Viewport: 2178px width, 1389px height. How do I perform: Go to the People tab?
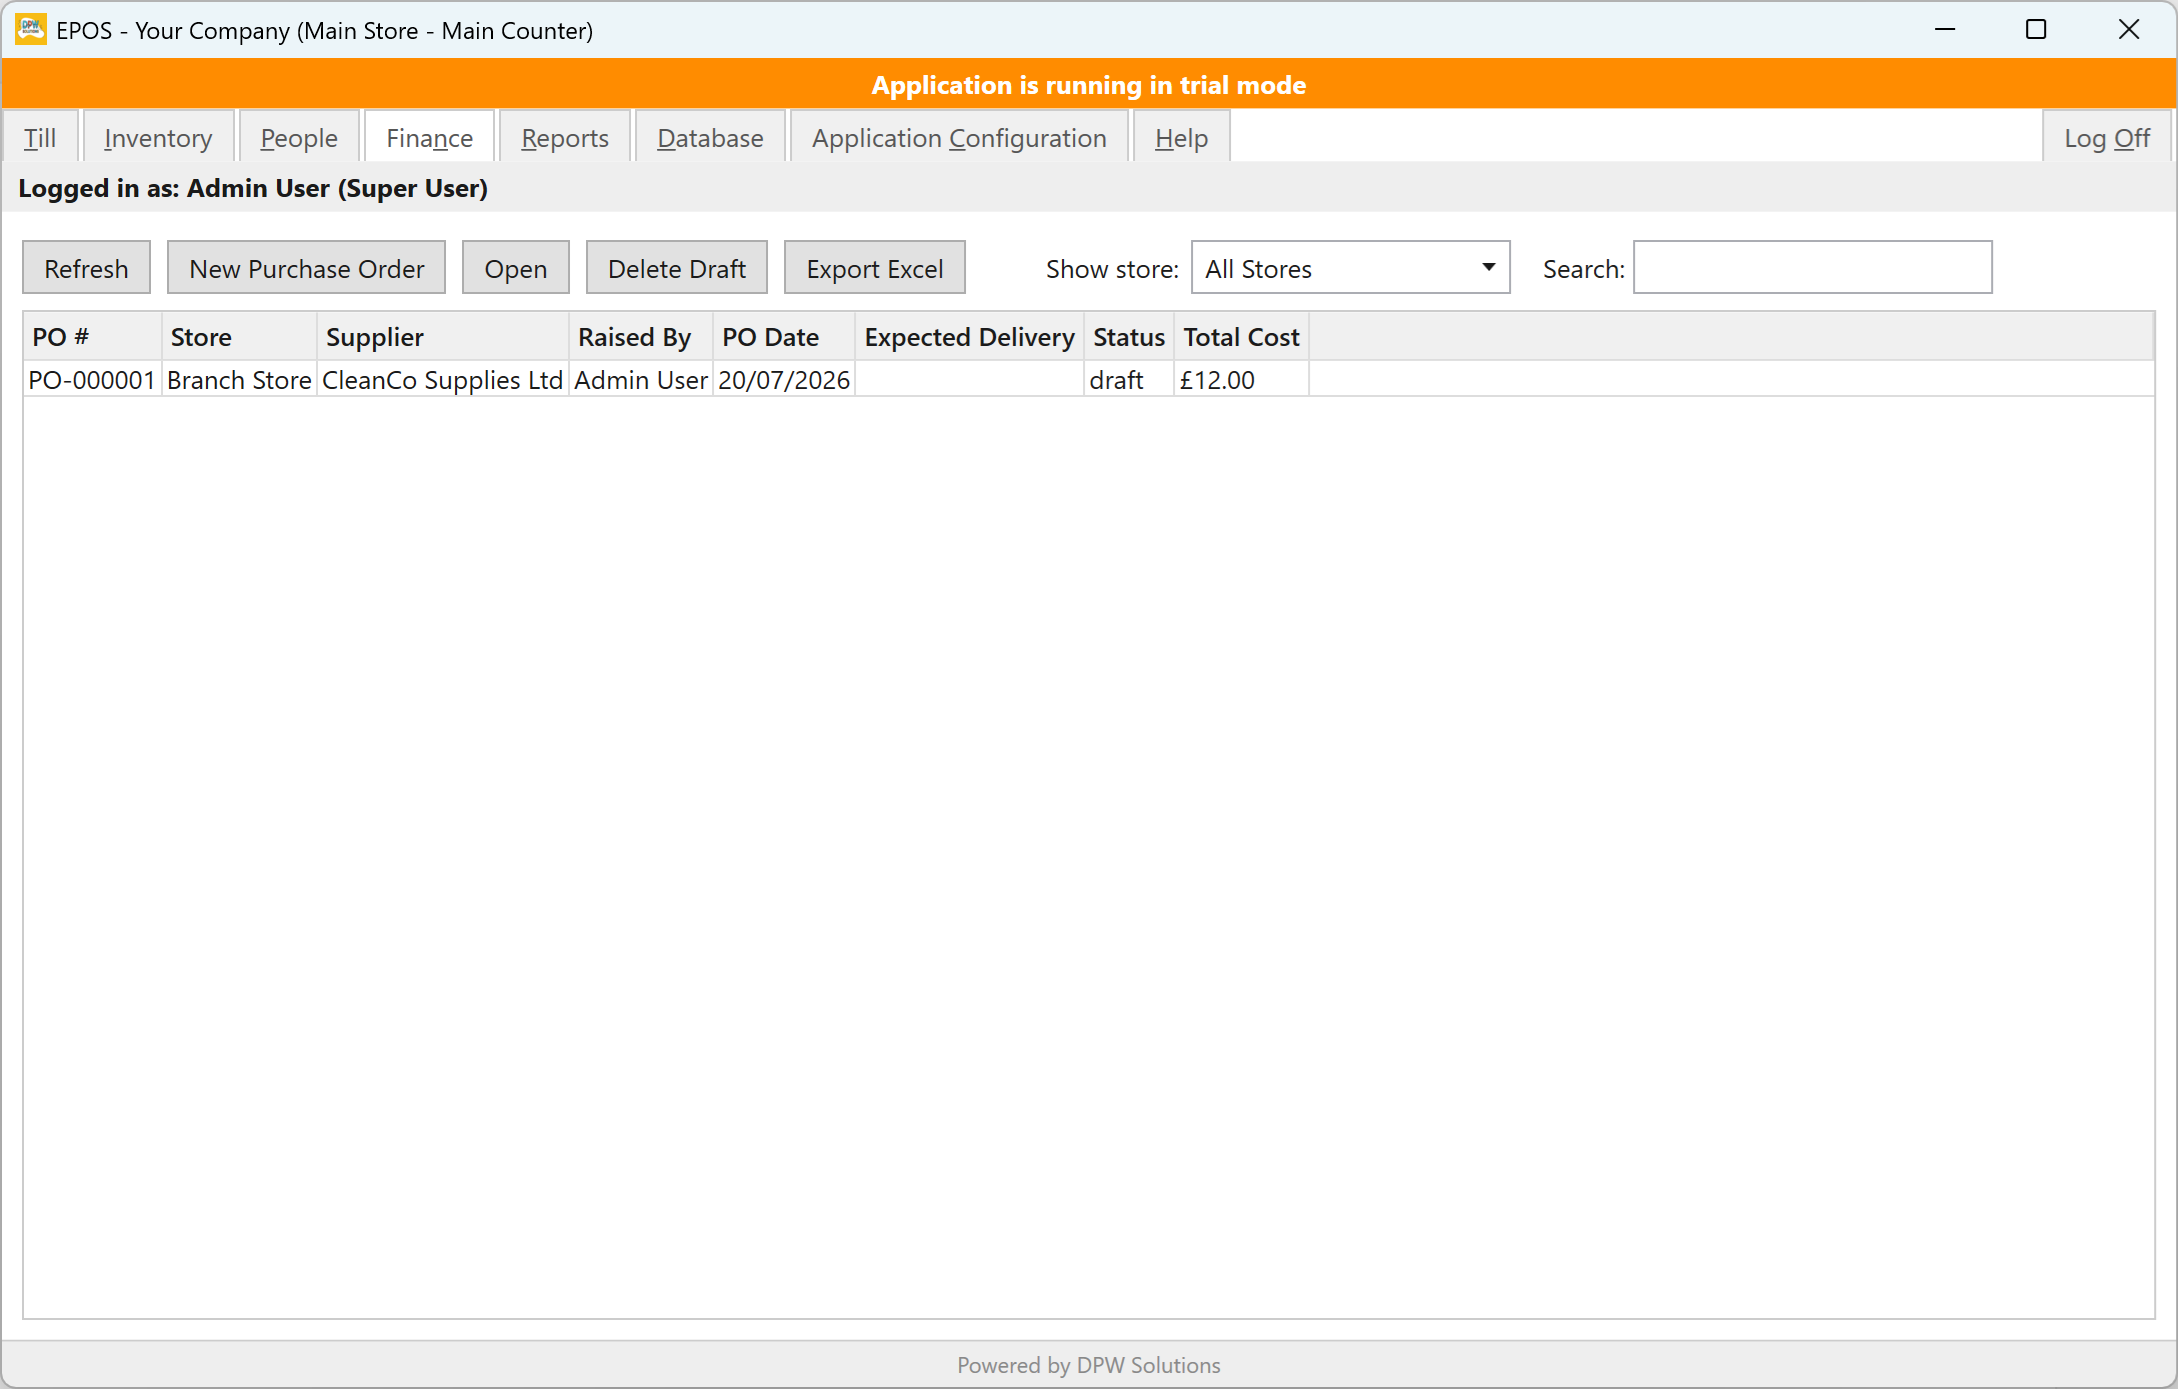pyautogui.click(x=299, y=137)
